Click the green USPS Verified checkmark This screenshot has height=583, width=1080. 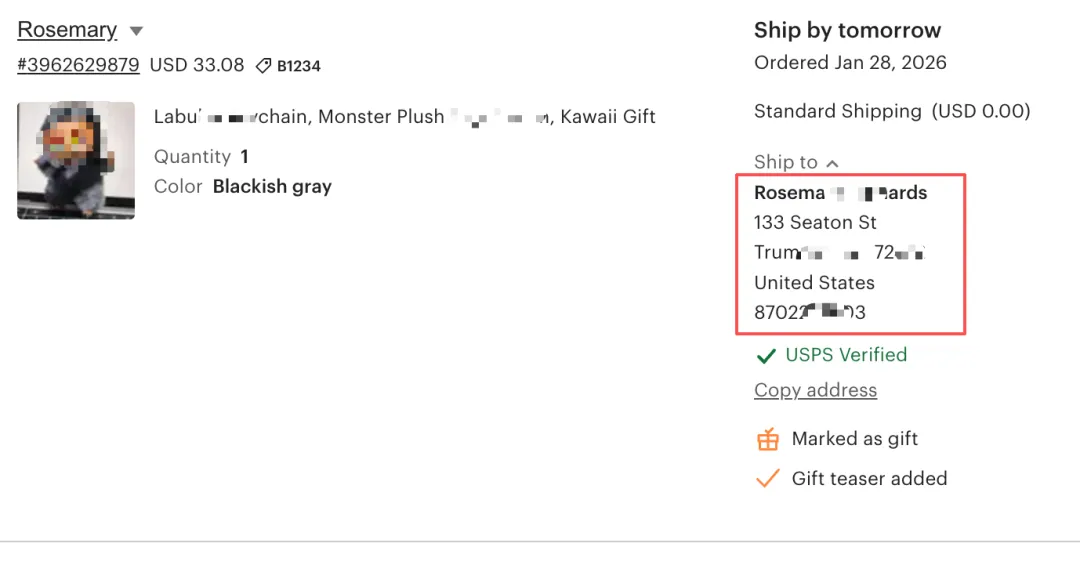pos(766,356)
